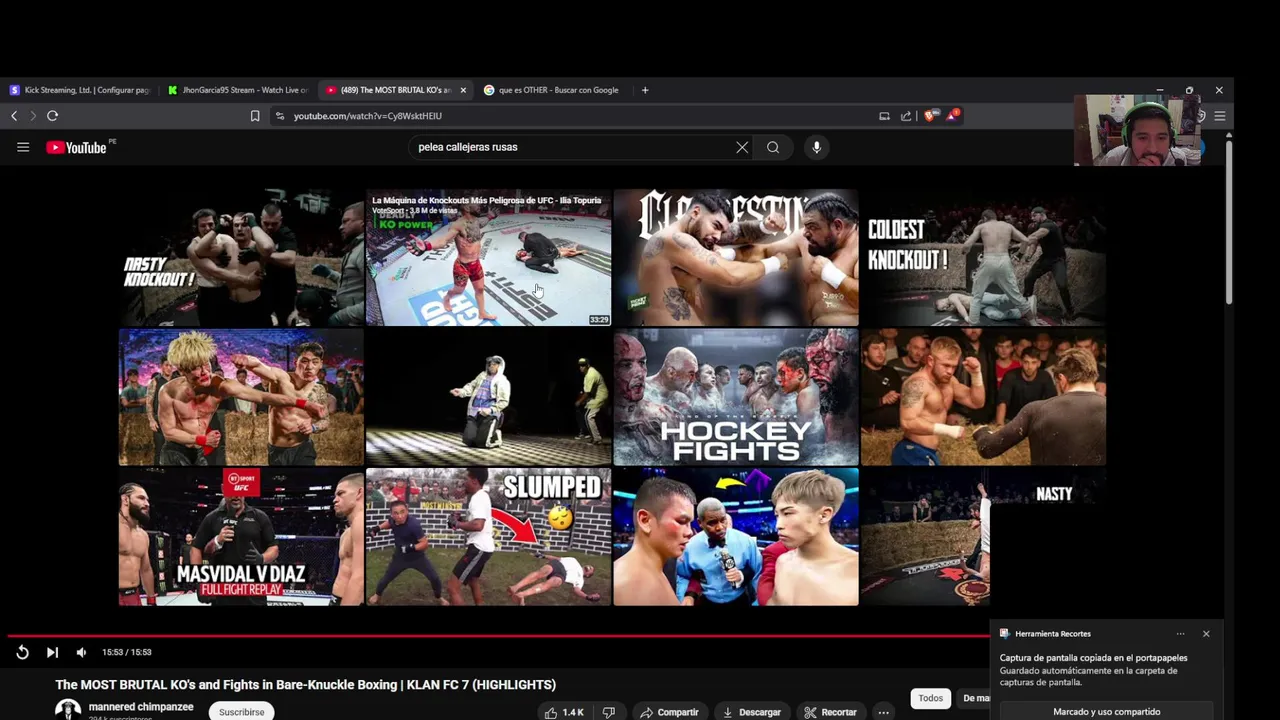This screenshot has width=1280, height=720.
Task: Open blond fighter punching hay-ring thumbnail
Action: (x=241, y=397)
